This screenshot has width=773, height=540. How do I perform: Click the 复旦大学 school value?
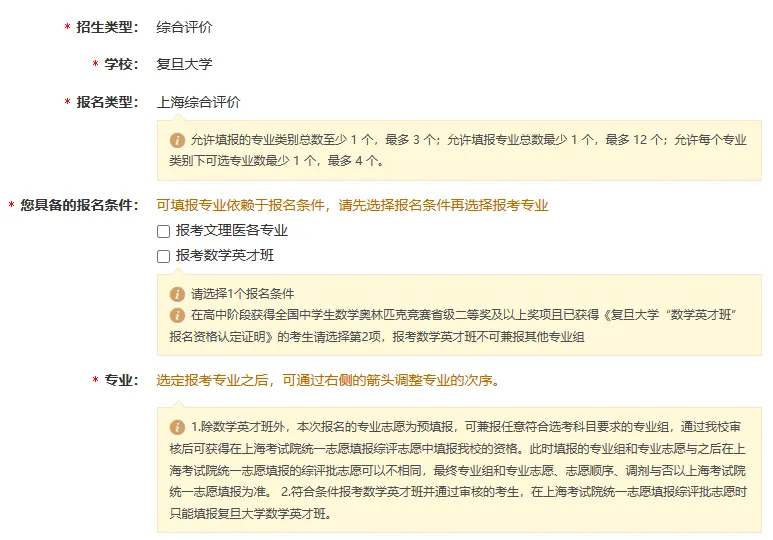(x=184, y=64)
